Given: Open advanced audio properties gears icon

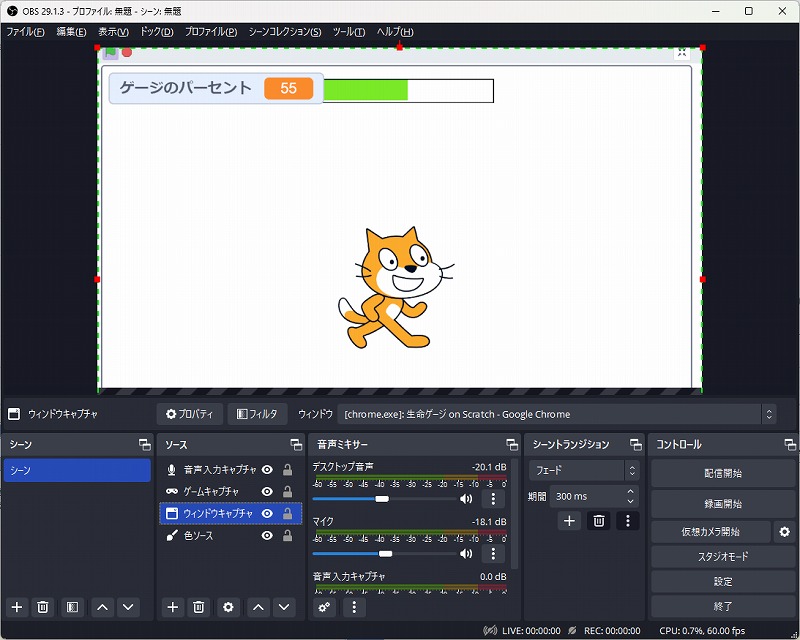Looking at the screenshot, I should 324,607.
